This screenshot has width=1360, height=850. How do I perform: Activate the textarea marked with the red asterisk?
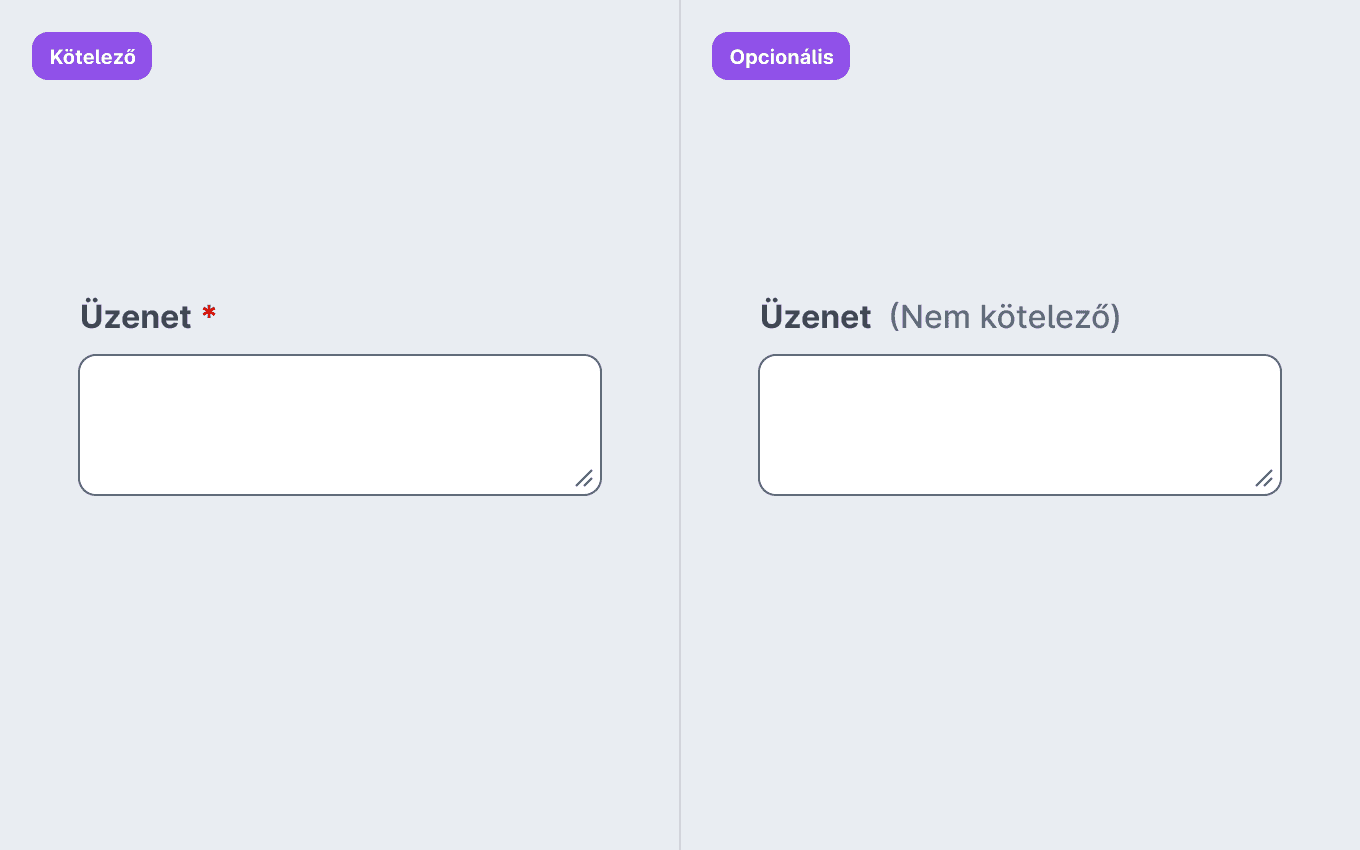click(340, 425)
